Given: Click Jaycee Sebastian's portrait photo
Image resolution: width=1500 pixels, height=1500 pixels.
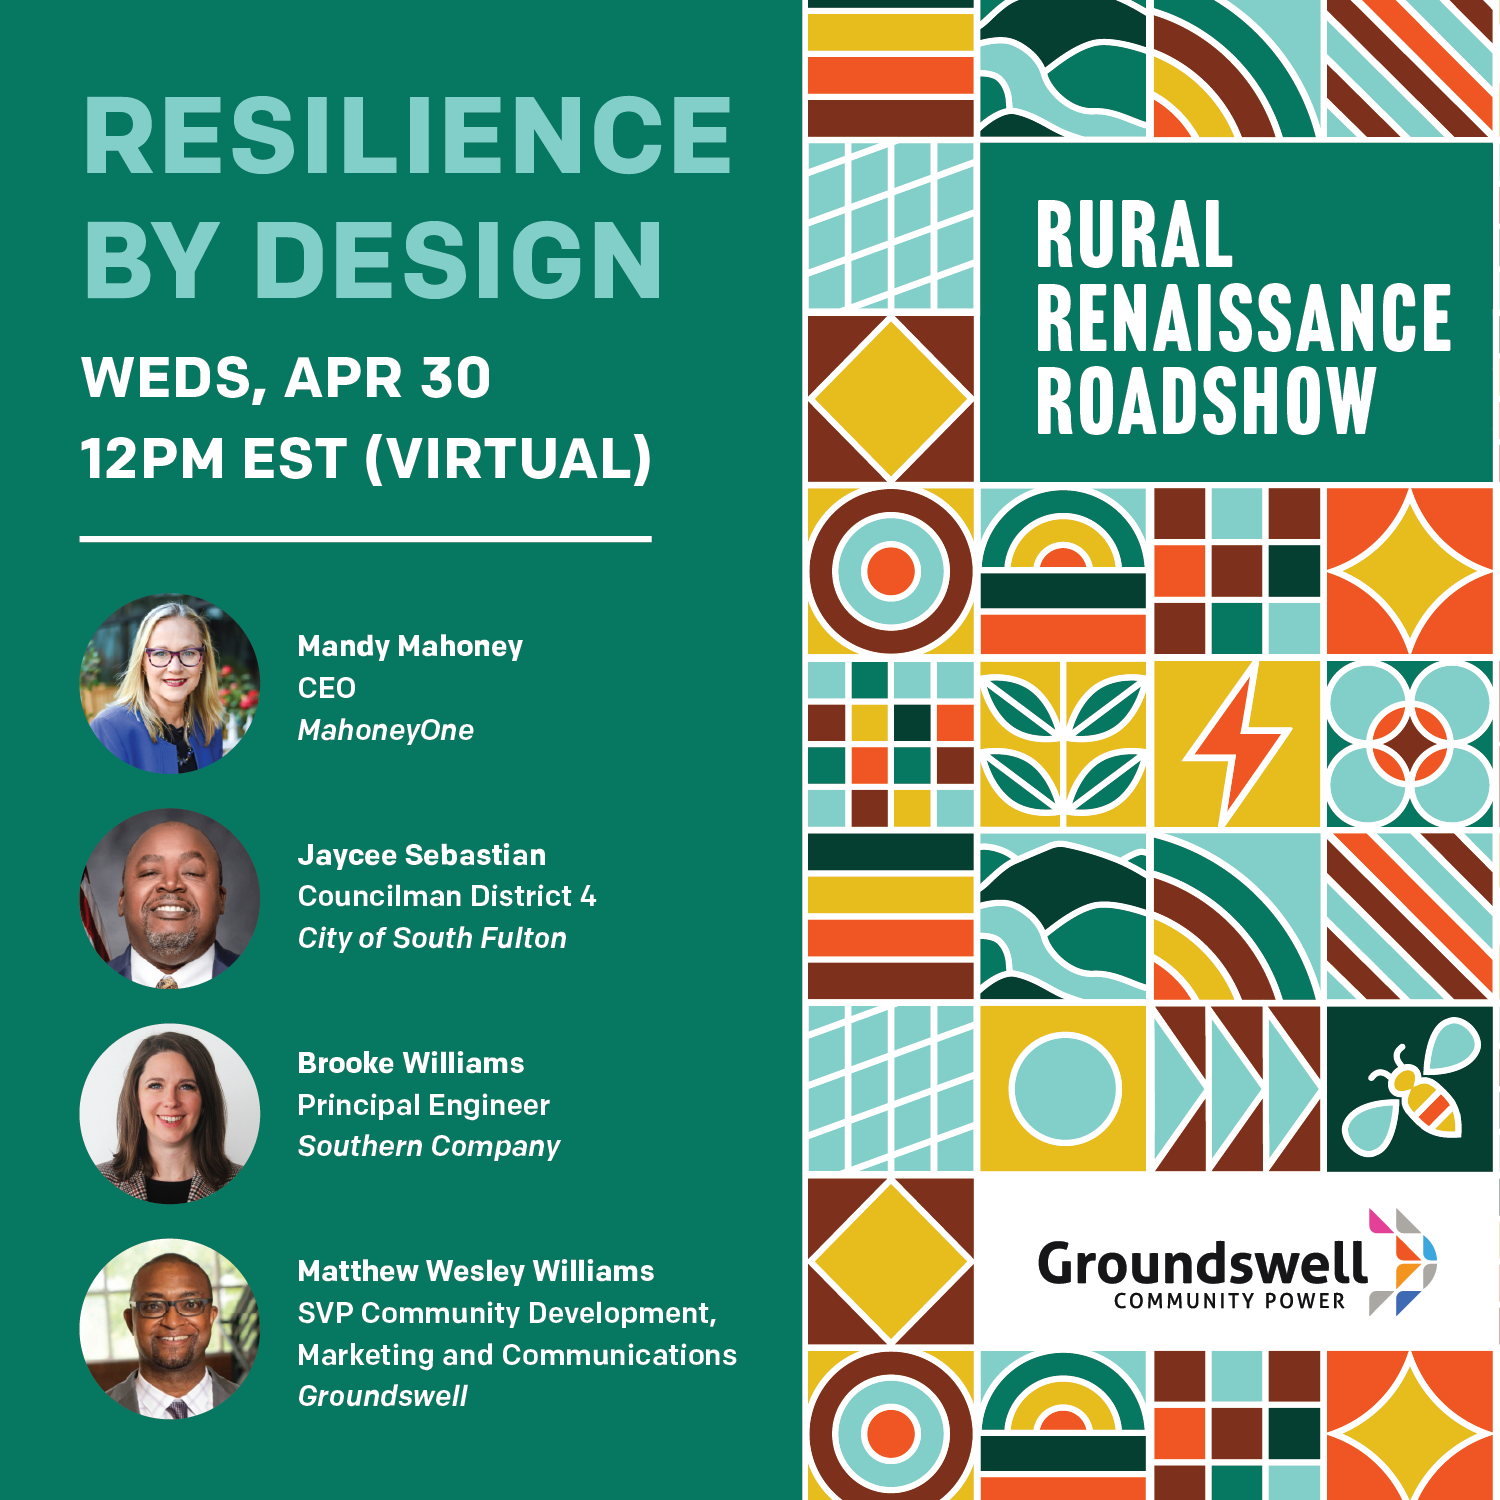Looking at the screenshot, I should click(170, 898).
